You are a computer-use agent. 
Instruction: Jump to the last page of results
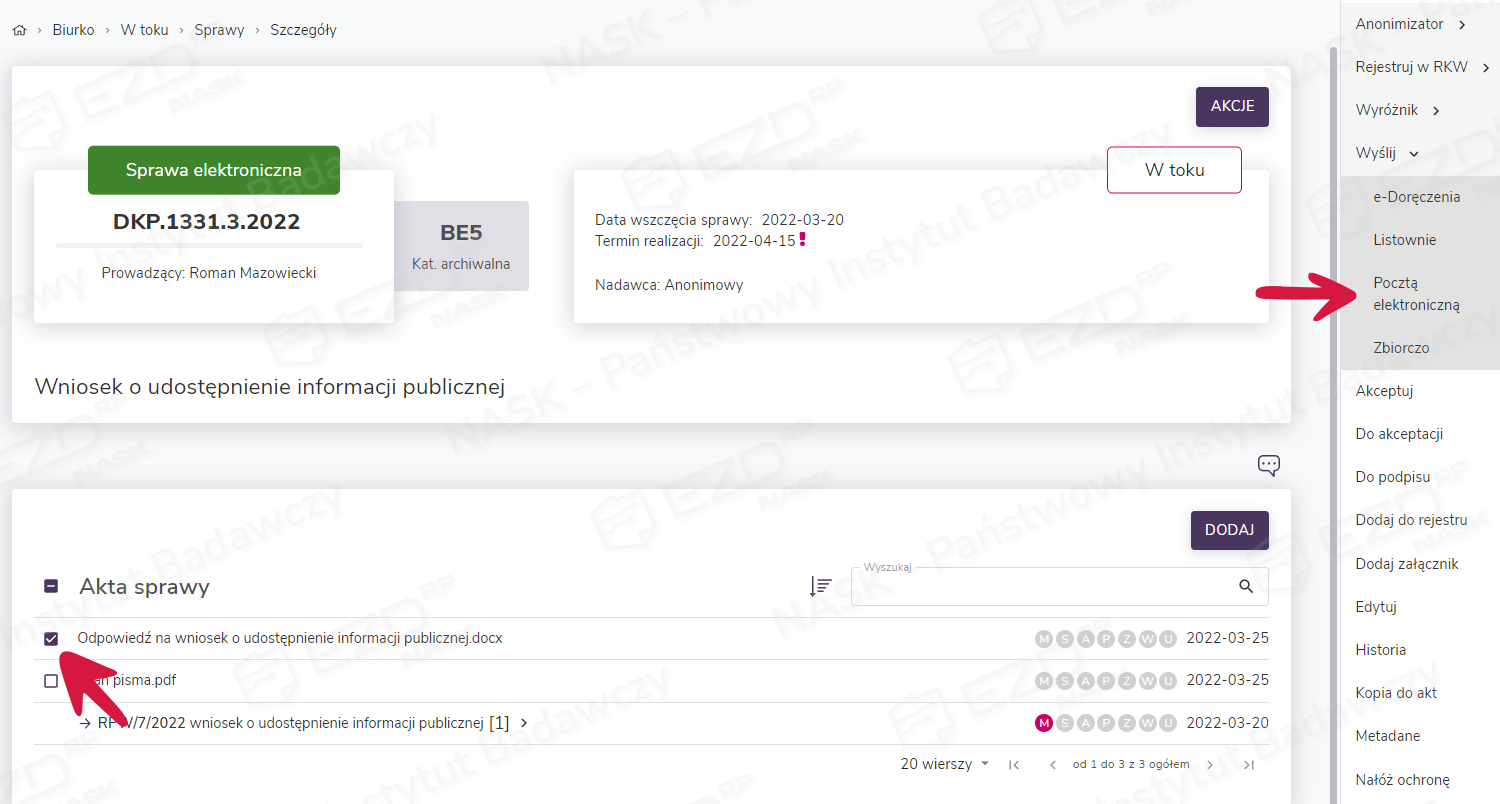coord(1248,765)
